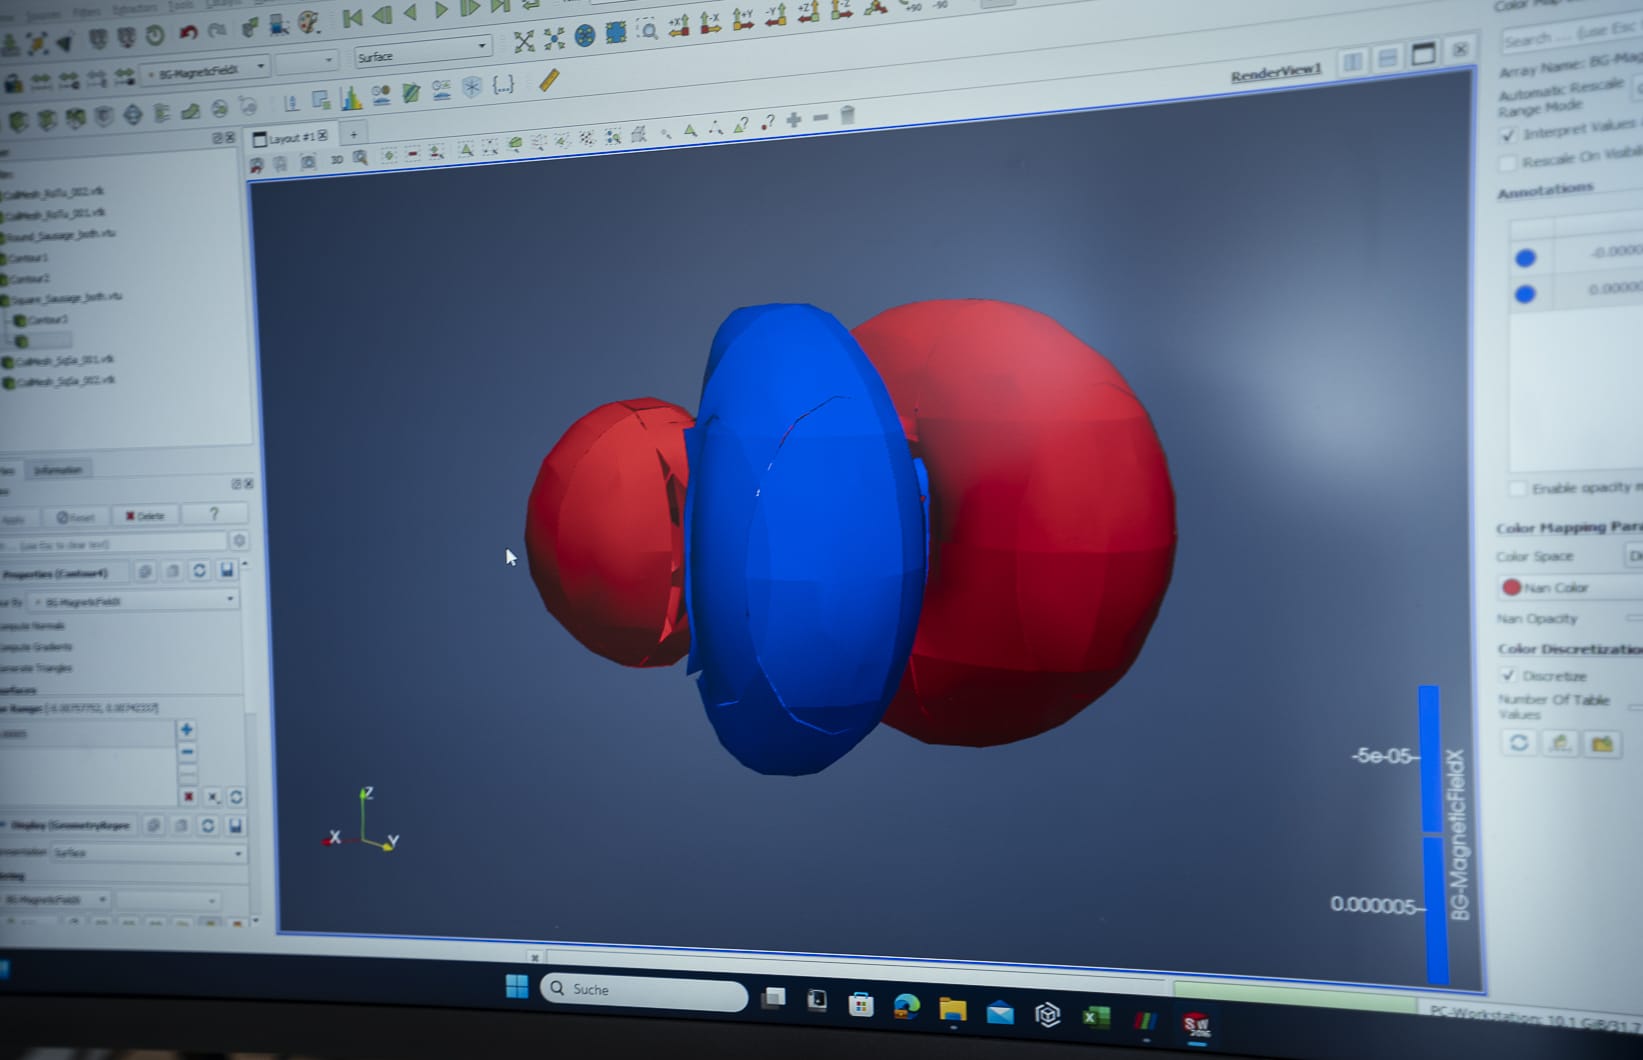Click the trash can icon in selection toolbar
Image resolution: width=1643 pixels, height=1060 pixels.
pos(847,116)
